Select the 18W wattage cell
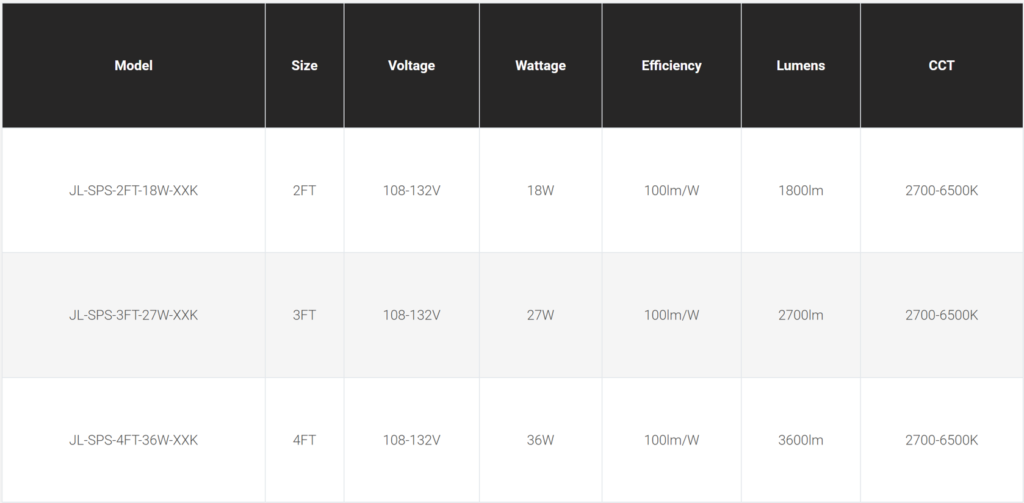The image size is (1024, 503). [x=540, y=190]
